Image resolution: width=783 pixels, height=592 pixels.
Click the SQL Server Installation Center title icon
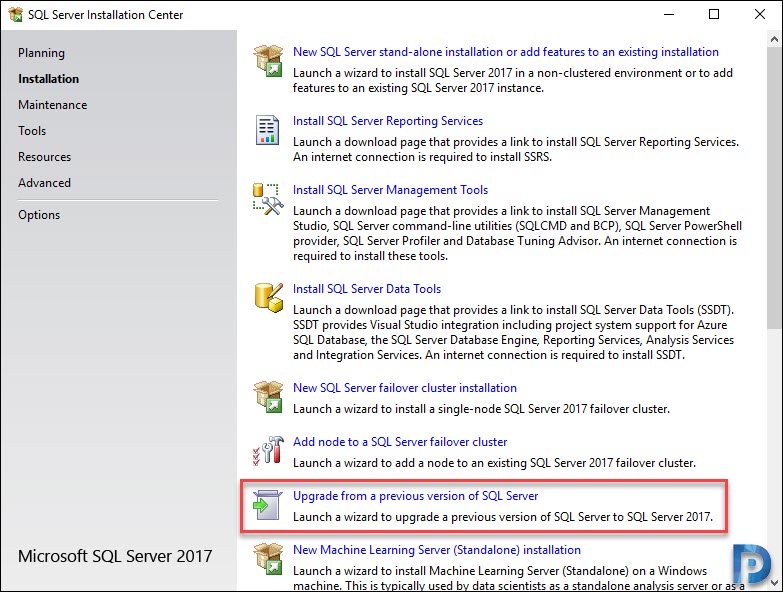15,14
